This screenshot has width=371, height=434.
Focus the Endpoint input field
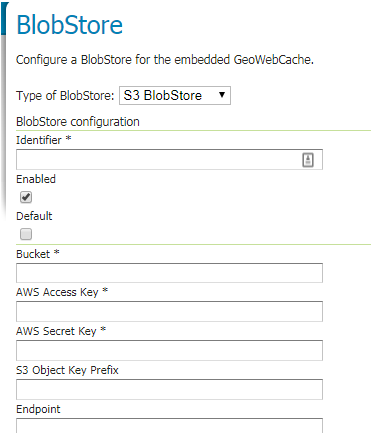click(169, 426)
